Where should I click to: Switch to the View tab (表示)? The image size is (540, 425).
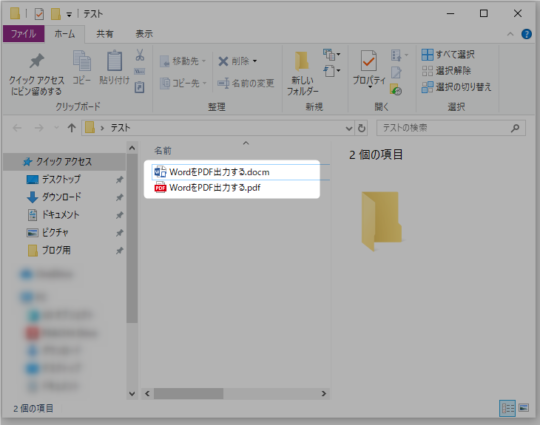144,34
